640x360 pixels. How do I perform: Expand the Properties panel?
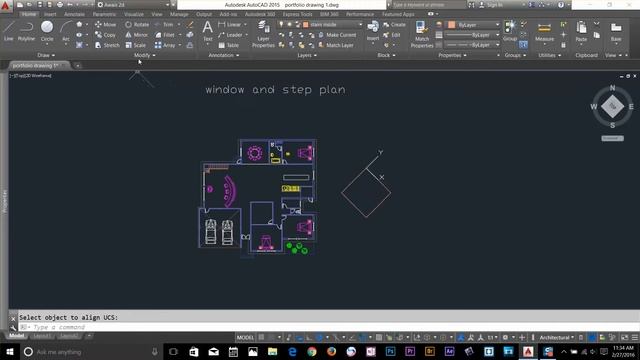pyautogui.click(x=452, y=55)
